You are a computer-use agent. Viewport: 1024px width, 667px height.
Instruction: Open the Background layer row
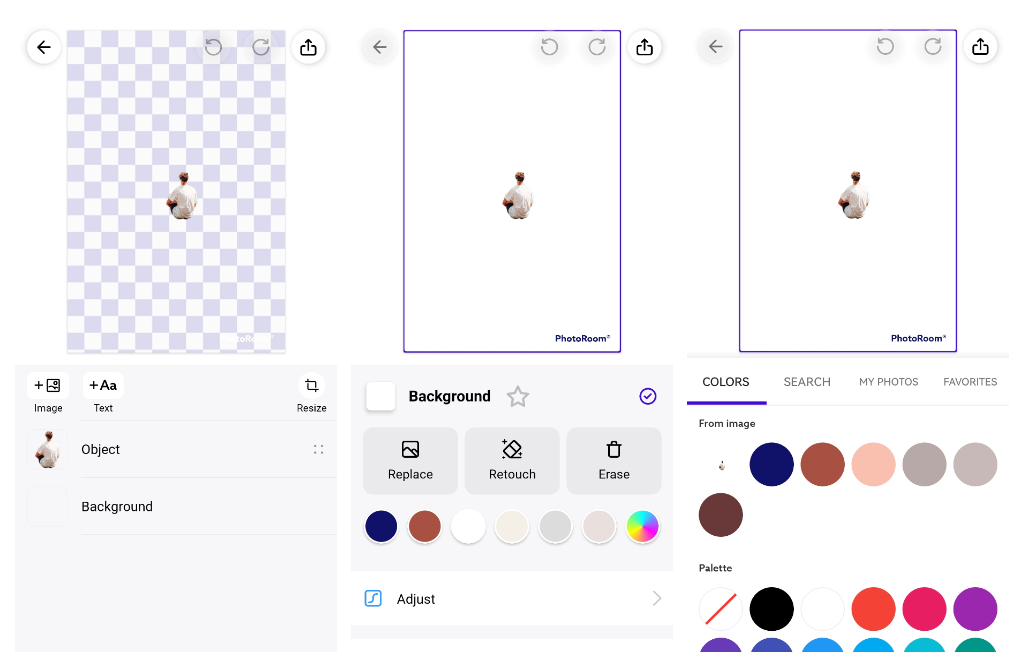point(176,507)
